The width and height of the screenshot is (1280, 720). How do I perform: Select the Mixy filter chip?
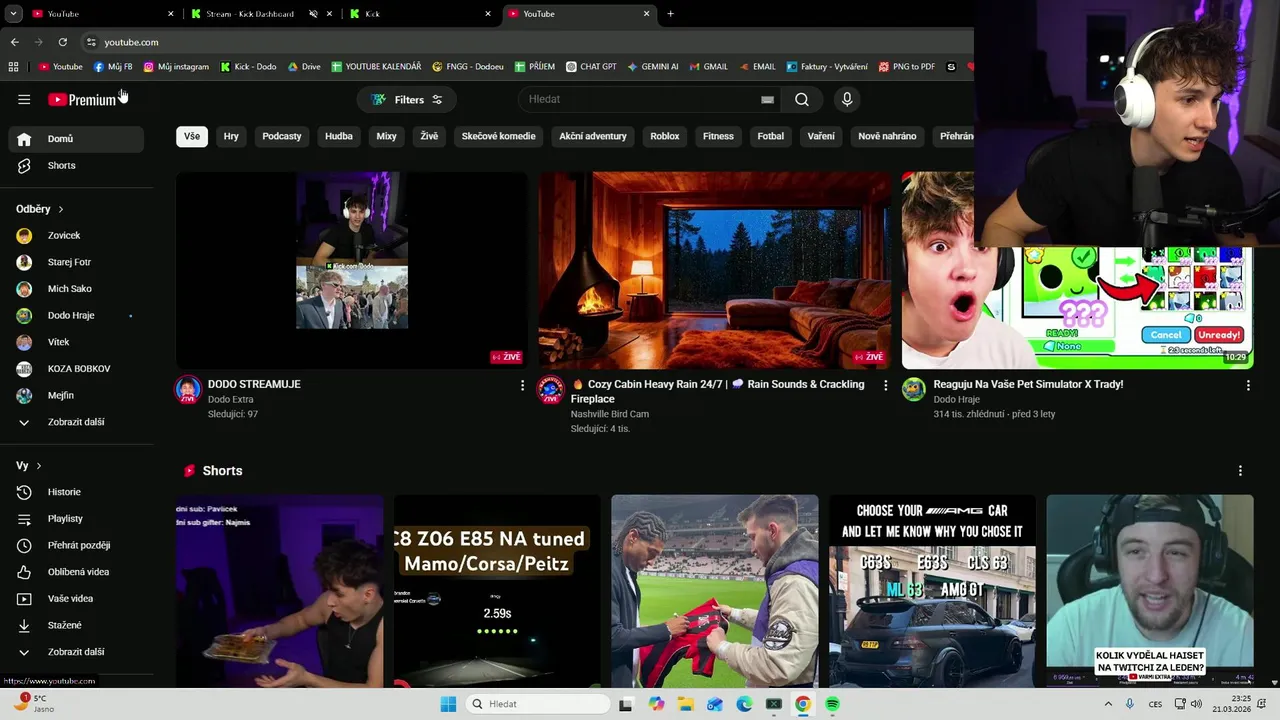tap(386, 136)
